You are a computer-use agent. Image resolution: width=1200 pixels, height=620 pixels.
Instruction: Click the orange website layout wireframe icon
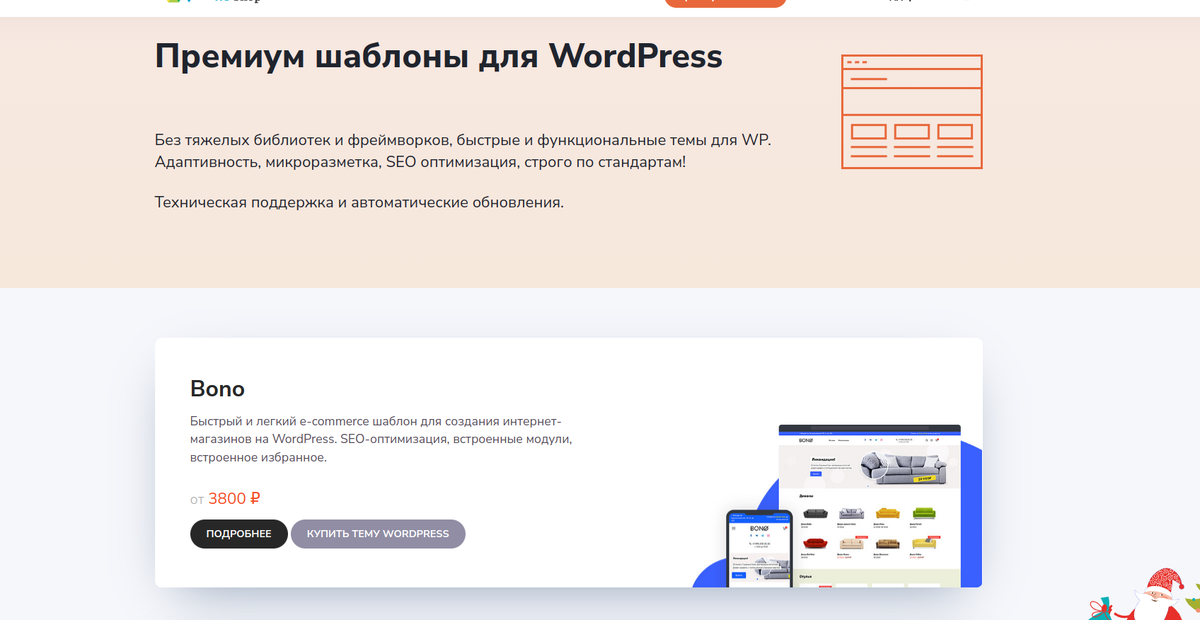[912, 111]
